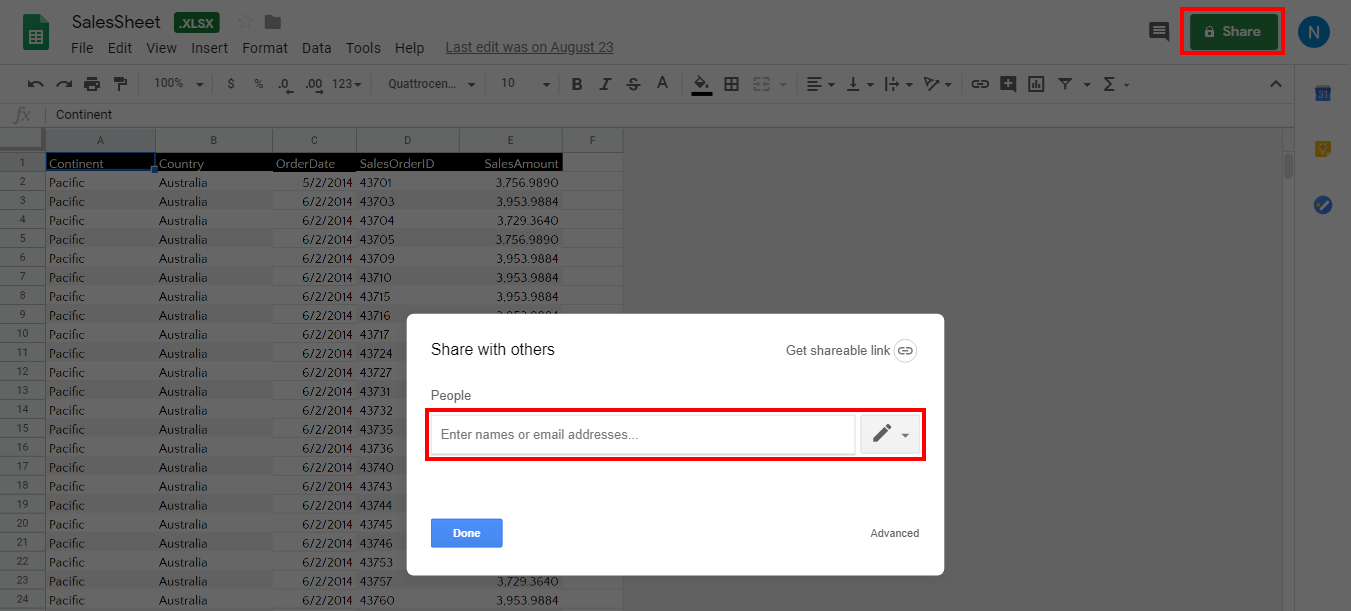The width and height of the screenshot is (1351, 611).
Task: Toggle bold formatting
Action: [577, 83]
